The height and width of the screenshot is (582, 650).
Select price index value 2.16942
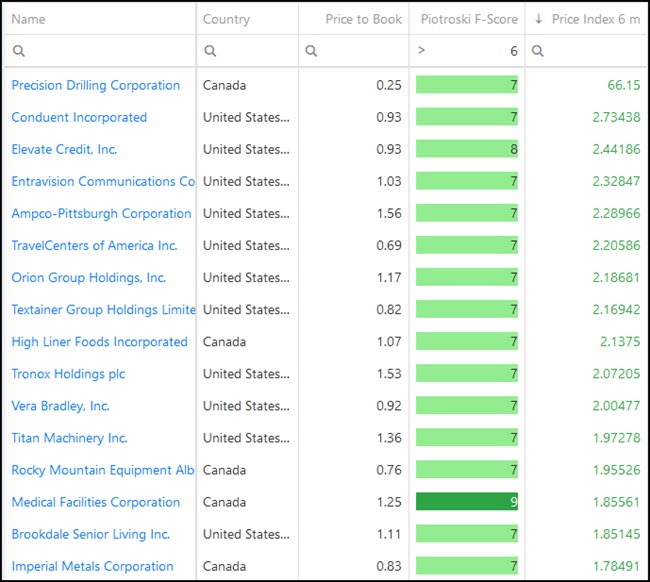pyautogui.click(x=616, y=310)
